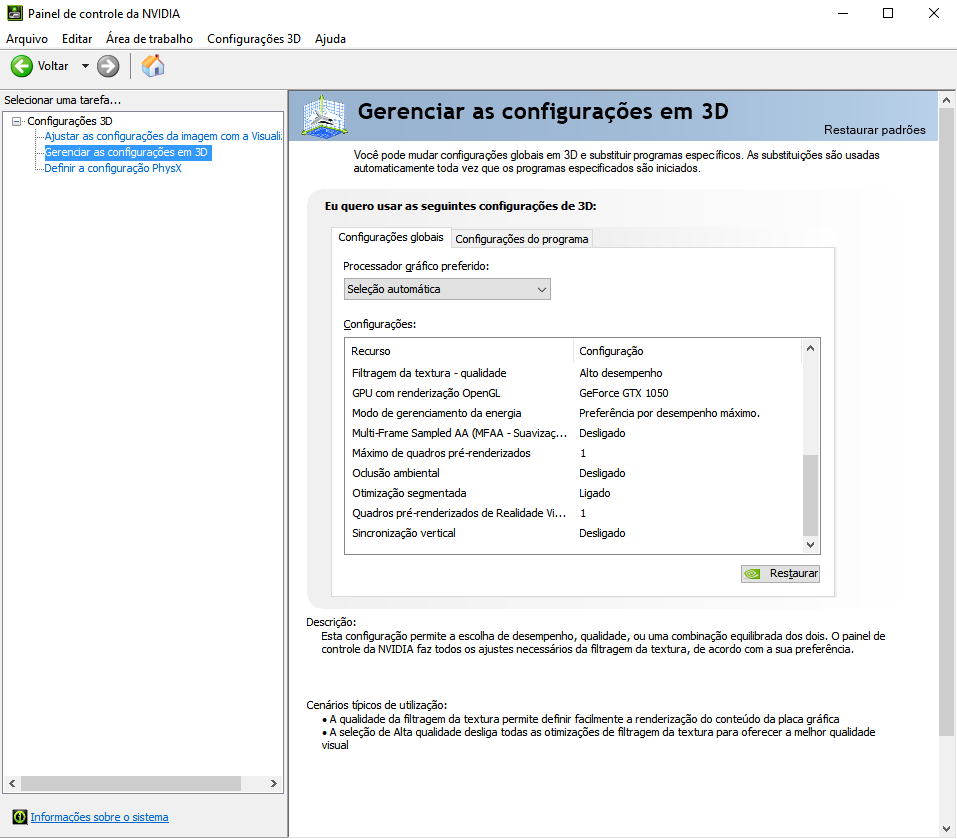Viewport: 957px width, 839px height.
Task: Select Filtragem da textura - qualidade row
Action: click(x=574, y=373)
